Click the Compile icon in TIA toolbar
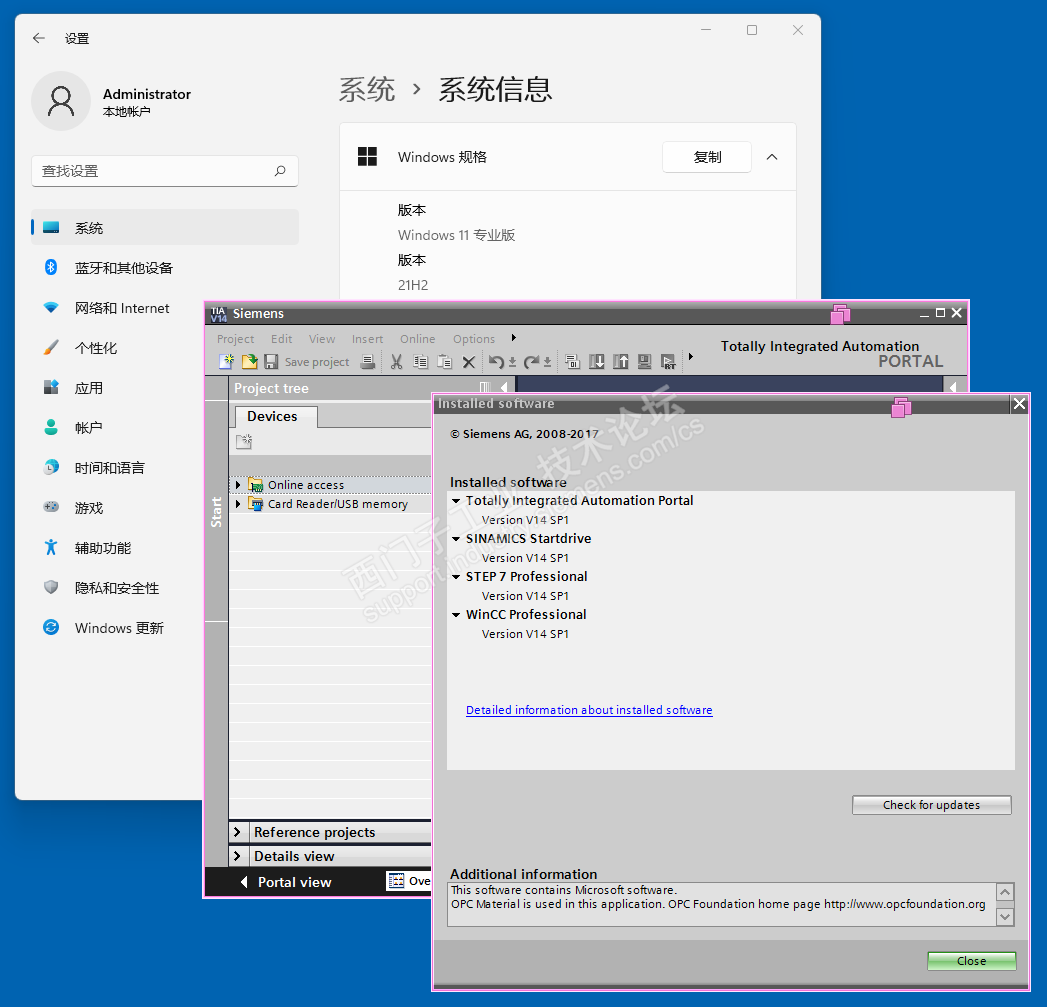 [572, 362]
